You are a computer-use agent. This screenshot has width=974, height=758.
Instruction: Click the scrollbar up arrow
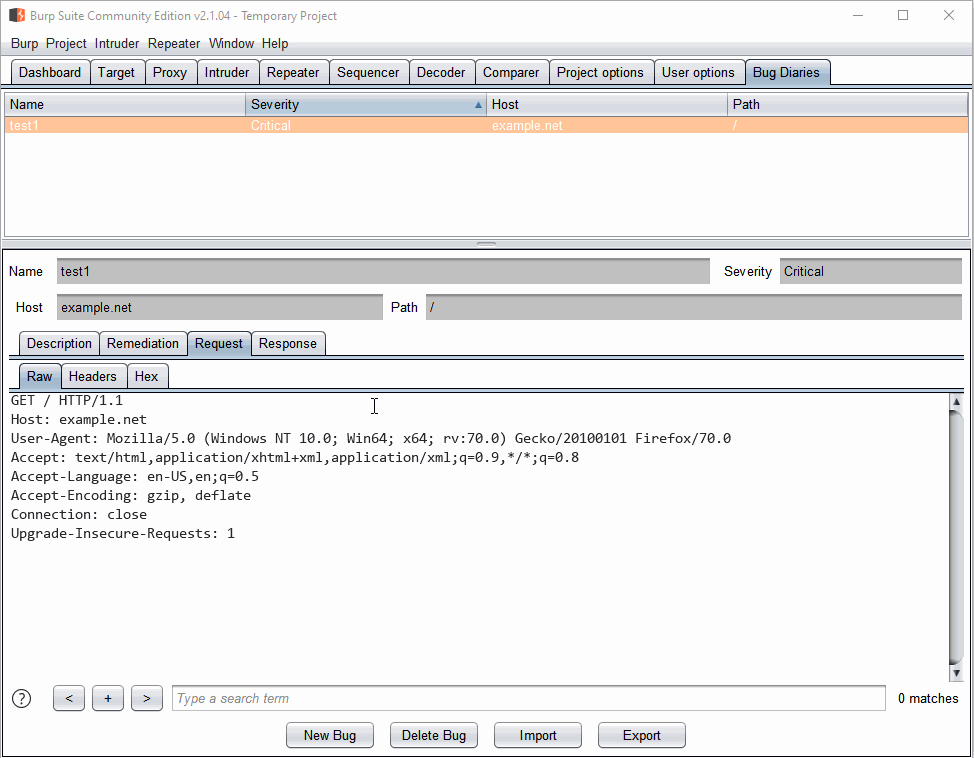(x=957, y=401)
